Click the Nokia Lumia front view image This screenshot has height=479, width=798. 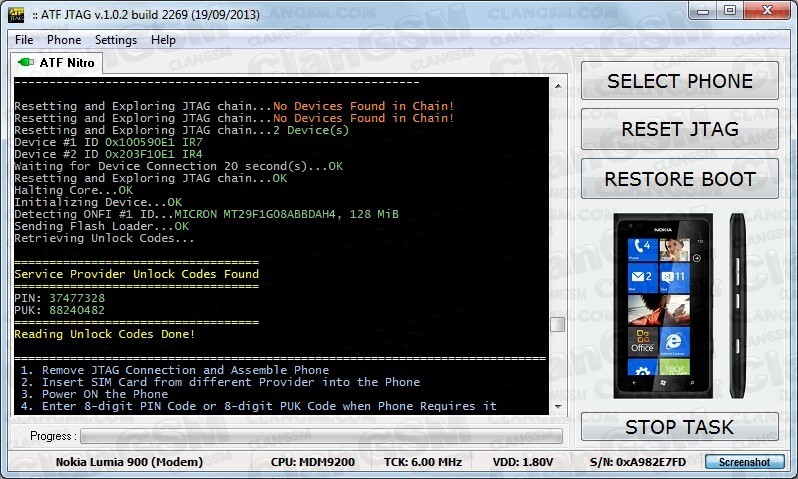[x=663, y=305]
